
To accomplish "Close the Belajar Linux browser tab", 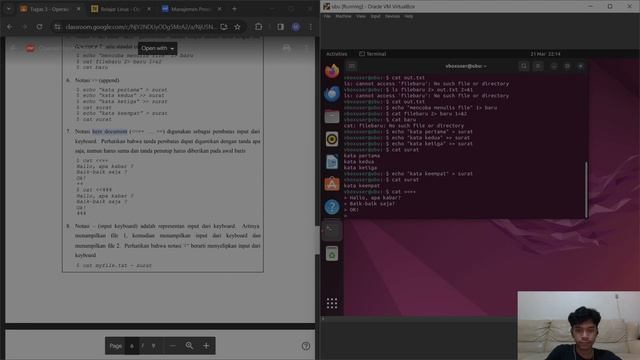I will pyautogui.click(x=149, y=9).
